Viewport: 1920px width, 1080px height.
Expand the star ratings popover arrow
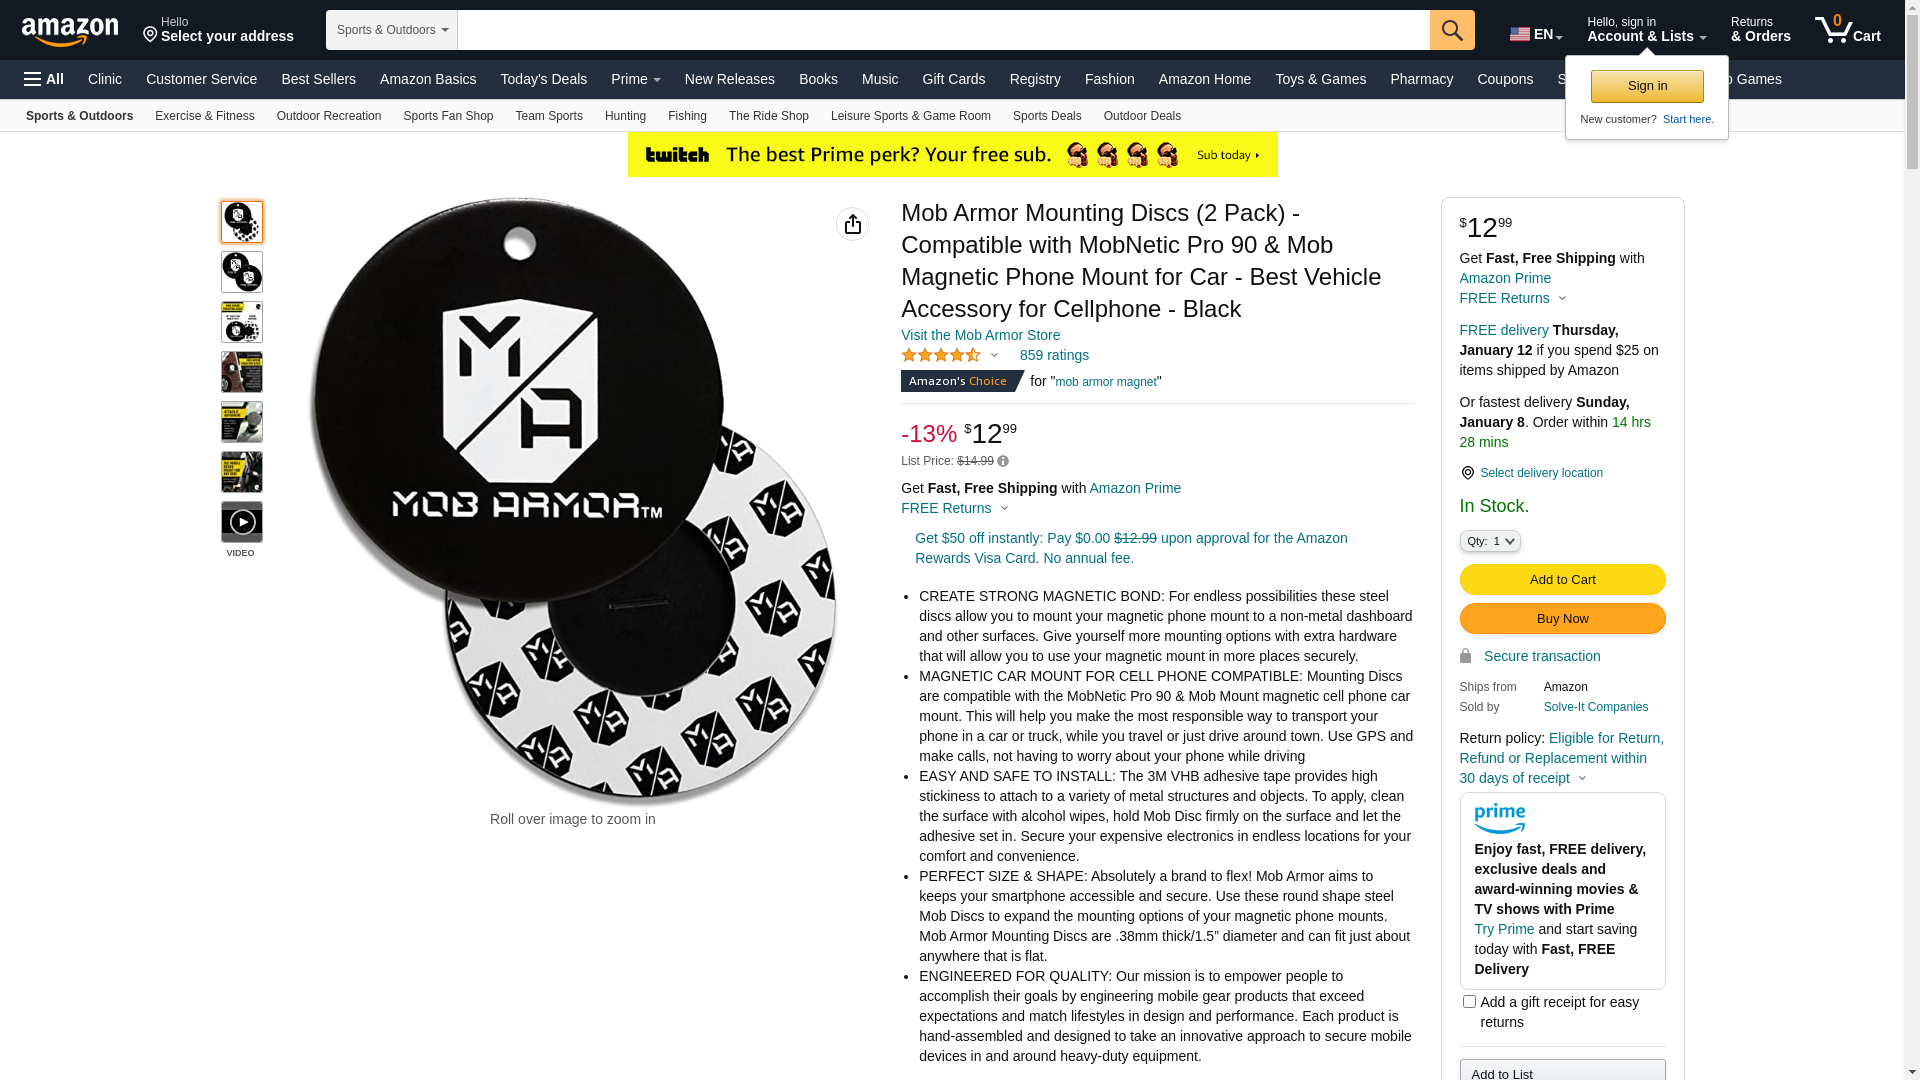994,355
